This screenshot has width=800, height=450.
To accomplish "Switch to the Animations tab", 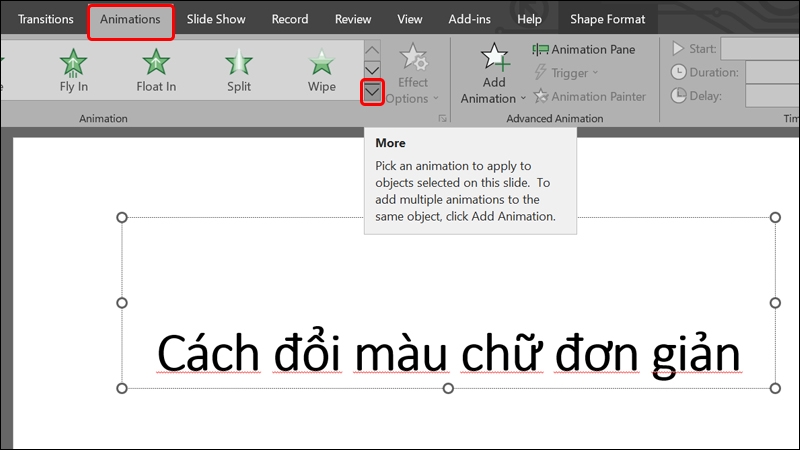I will pyautogui.click(x=130, y=19).
